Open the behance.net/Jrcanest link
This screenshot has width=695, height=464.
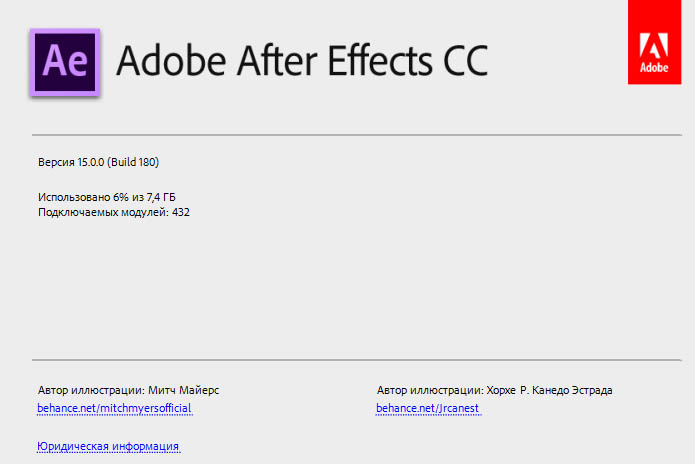click(428, 409)
